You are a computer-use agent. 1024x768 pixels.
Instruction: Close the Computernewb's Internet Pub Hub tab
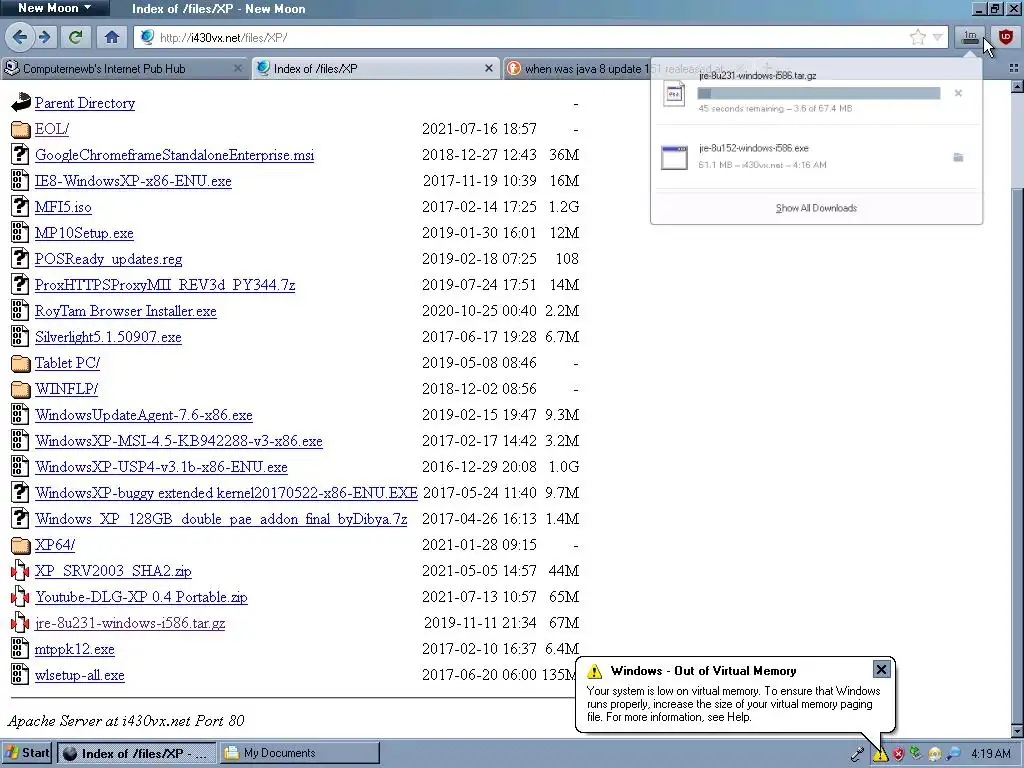tap(238, 69)
